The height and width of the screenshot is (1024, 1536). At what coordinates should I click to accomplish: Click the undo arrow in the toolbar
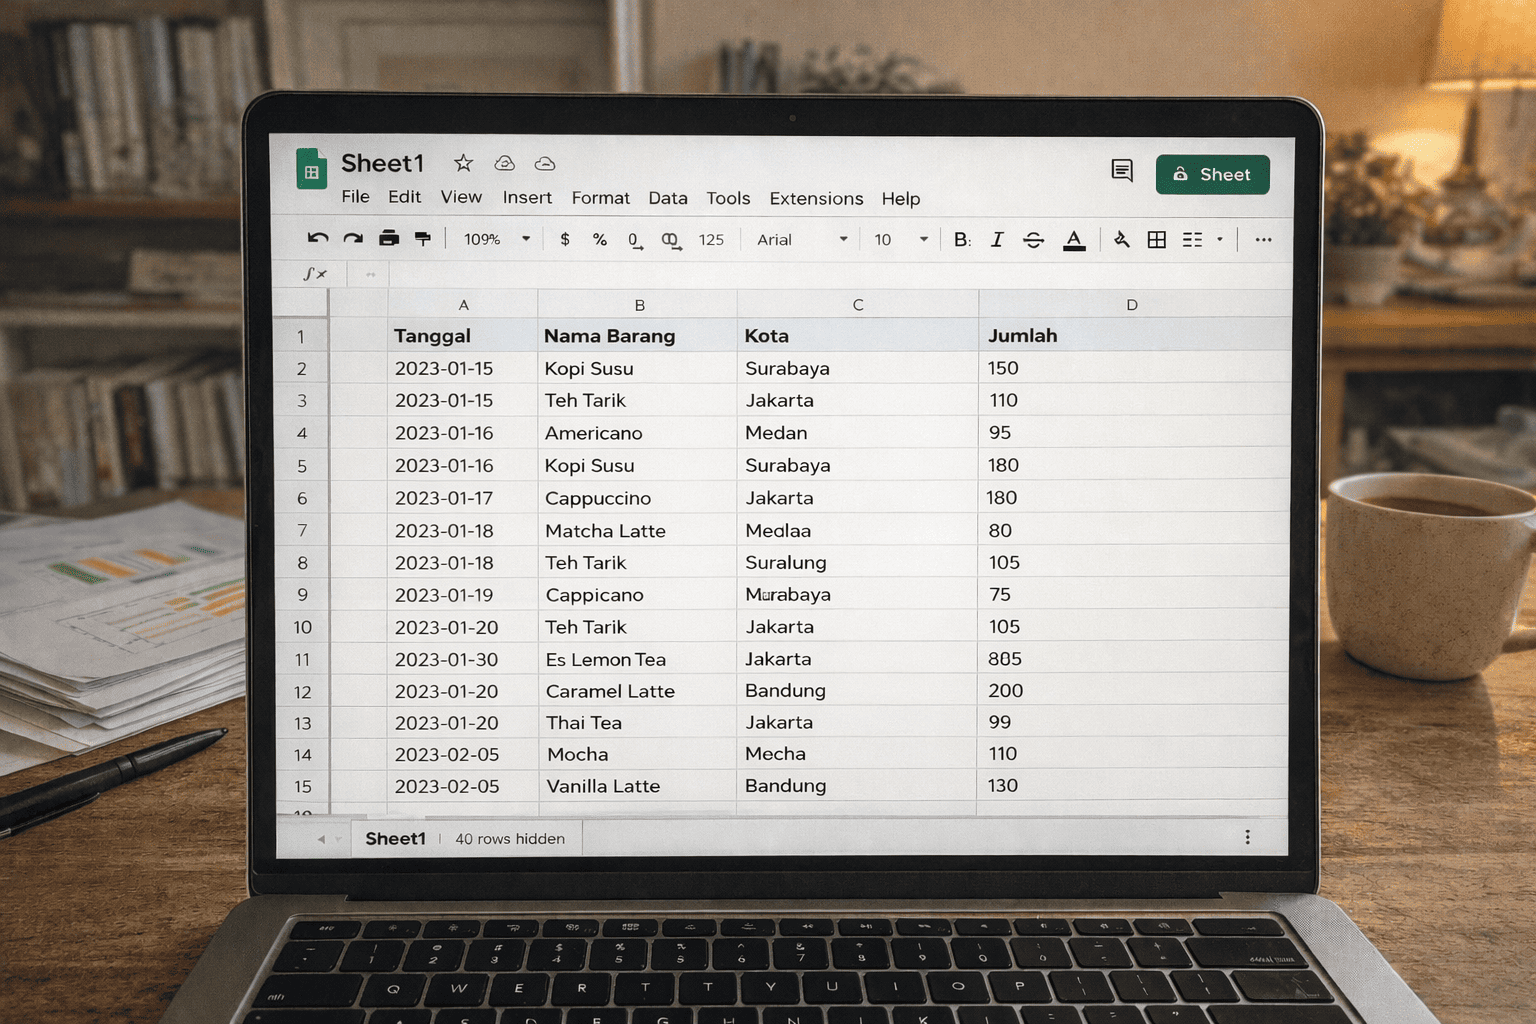click(x=318, y=239)
